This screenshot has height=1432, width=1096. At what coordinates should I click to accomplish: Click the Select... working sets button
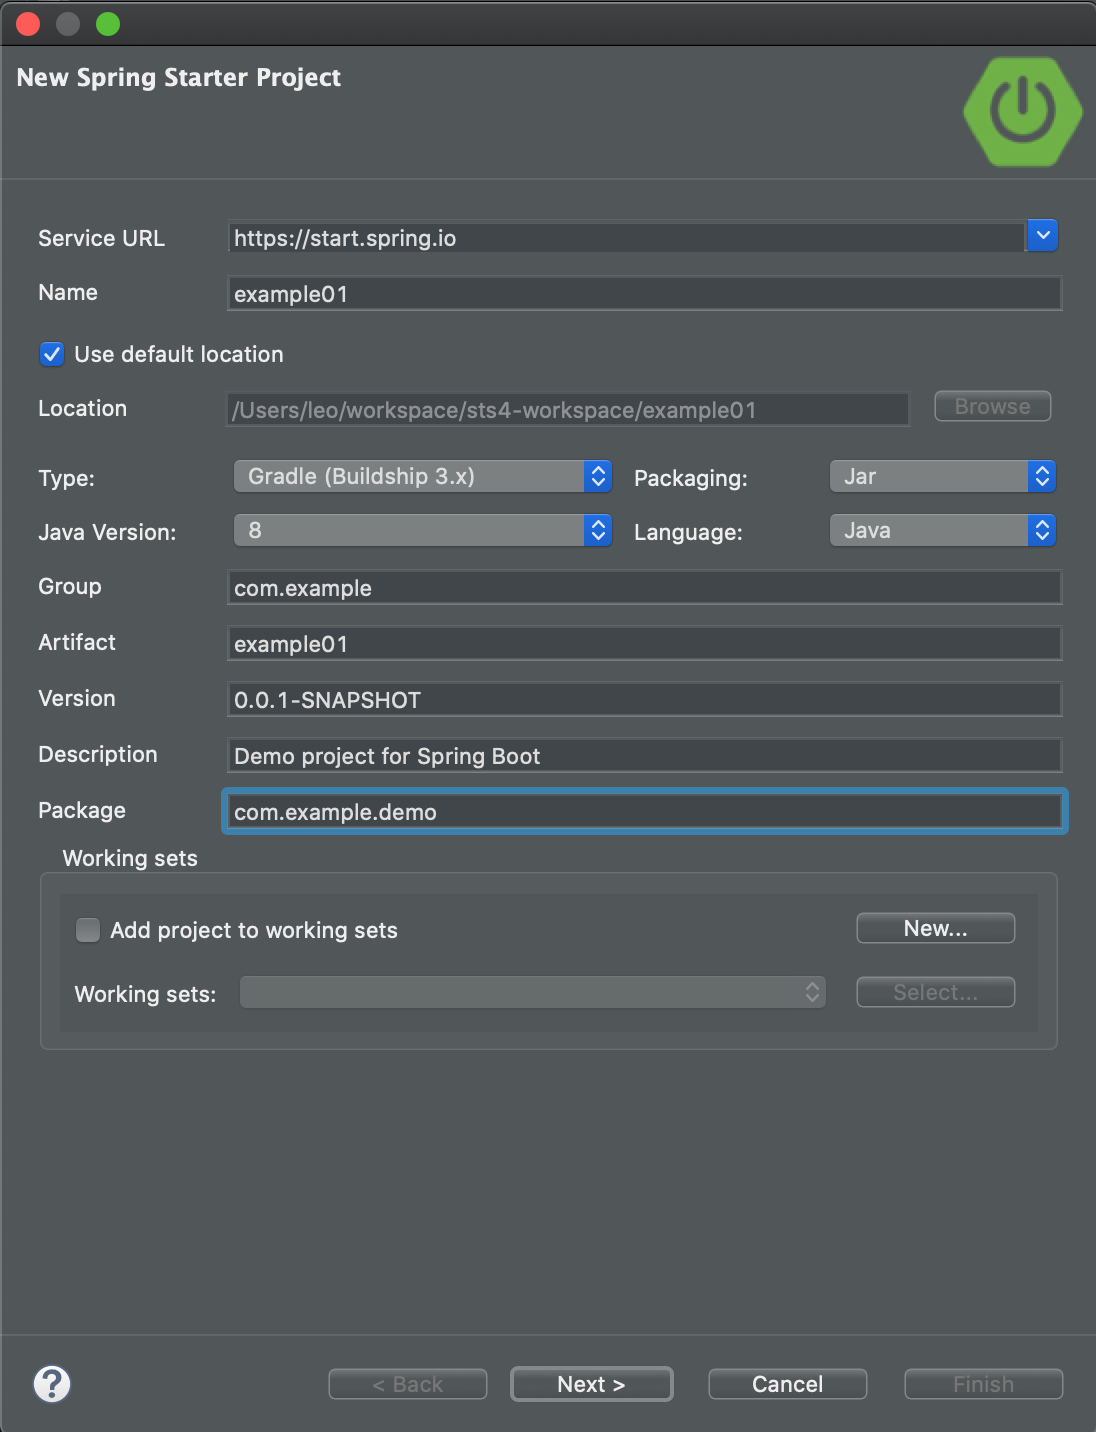(x=936, y=992)
